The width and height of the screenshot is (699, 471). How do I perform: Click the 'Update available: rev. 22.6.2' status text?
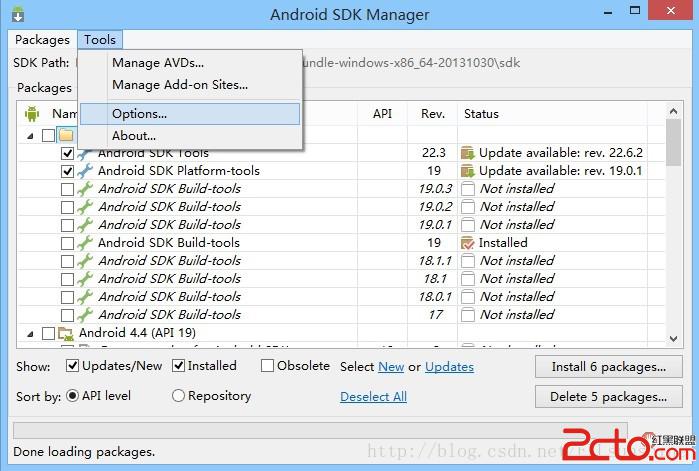tap(561, 153)
